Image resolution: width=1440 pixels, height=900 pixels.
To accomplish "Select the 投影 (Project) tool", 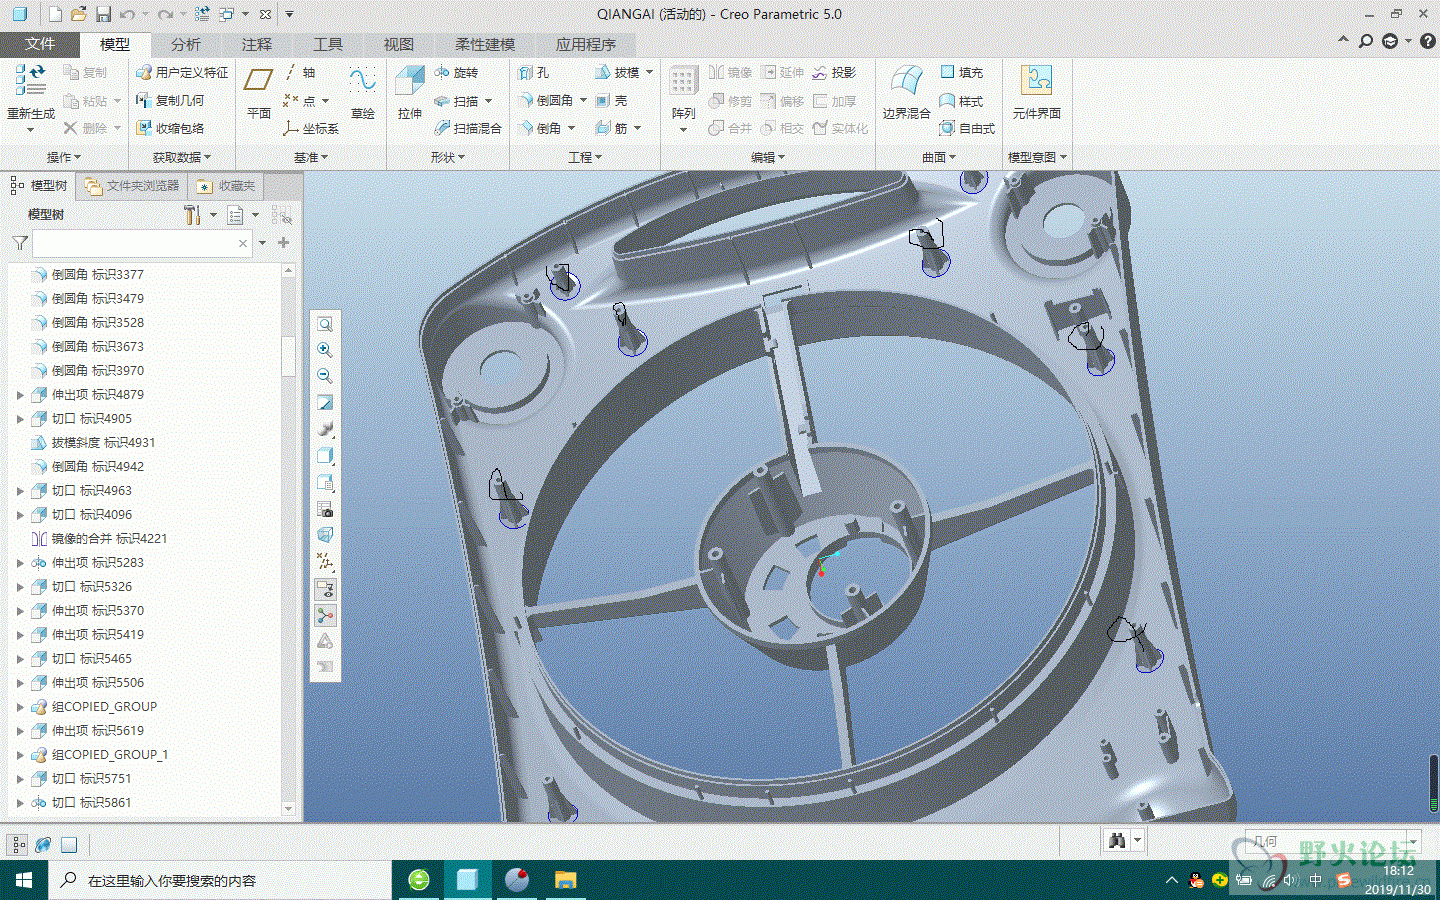I will tap(834, 73).
